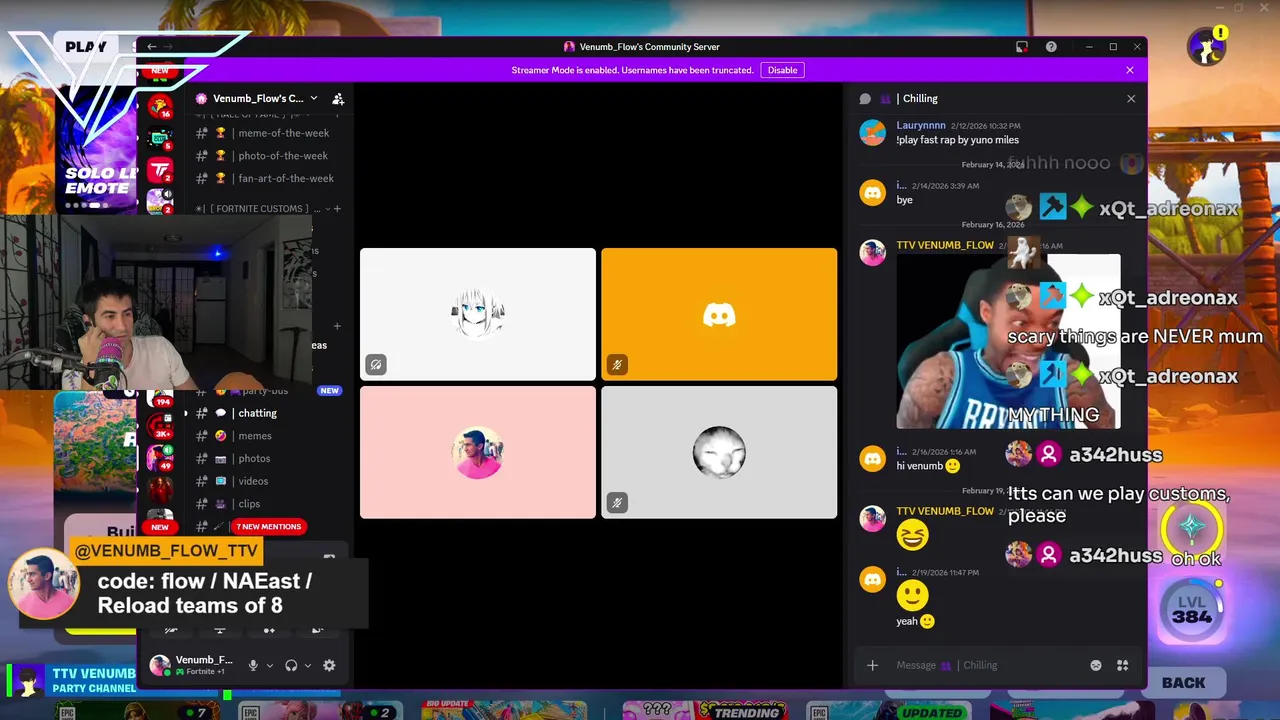Click the status icon on anime tile
Image resolution: width=1280 pixels, height=720 pixels.
(376, 365)
